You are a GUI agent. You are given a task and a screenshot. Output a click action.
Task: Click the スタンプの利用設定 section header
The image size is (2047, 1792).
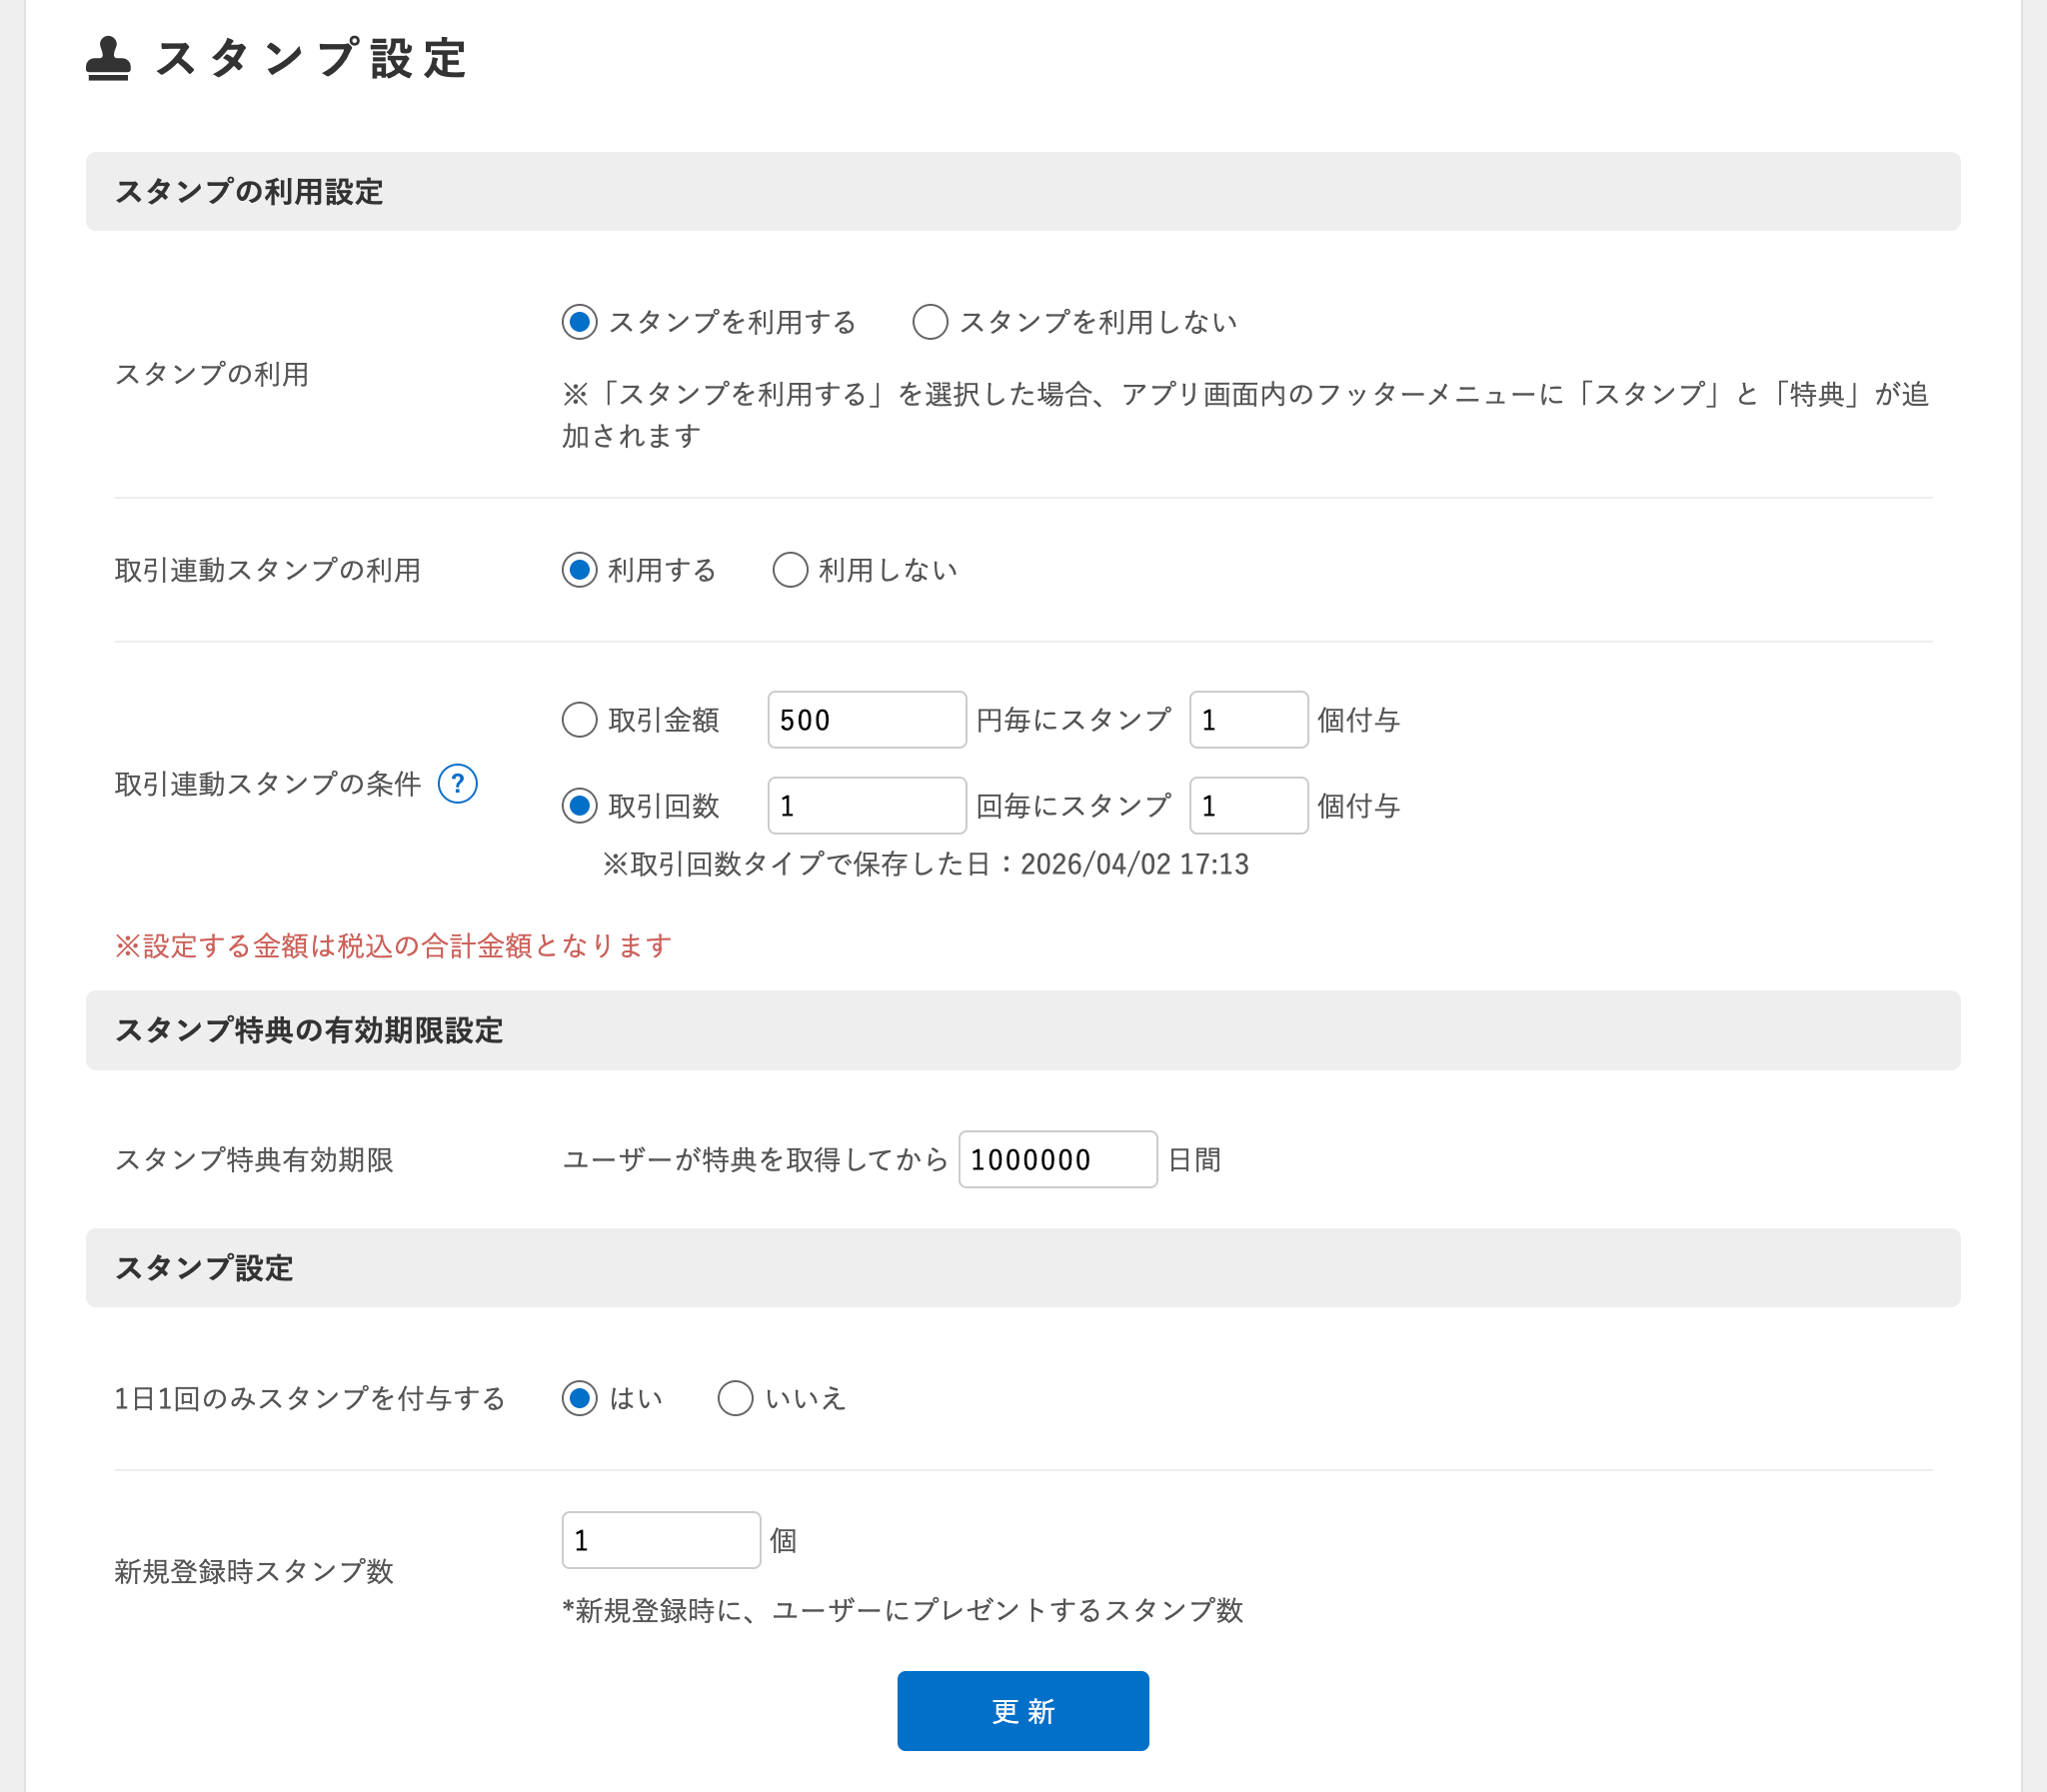point(250,192)
